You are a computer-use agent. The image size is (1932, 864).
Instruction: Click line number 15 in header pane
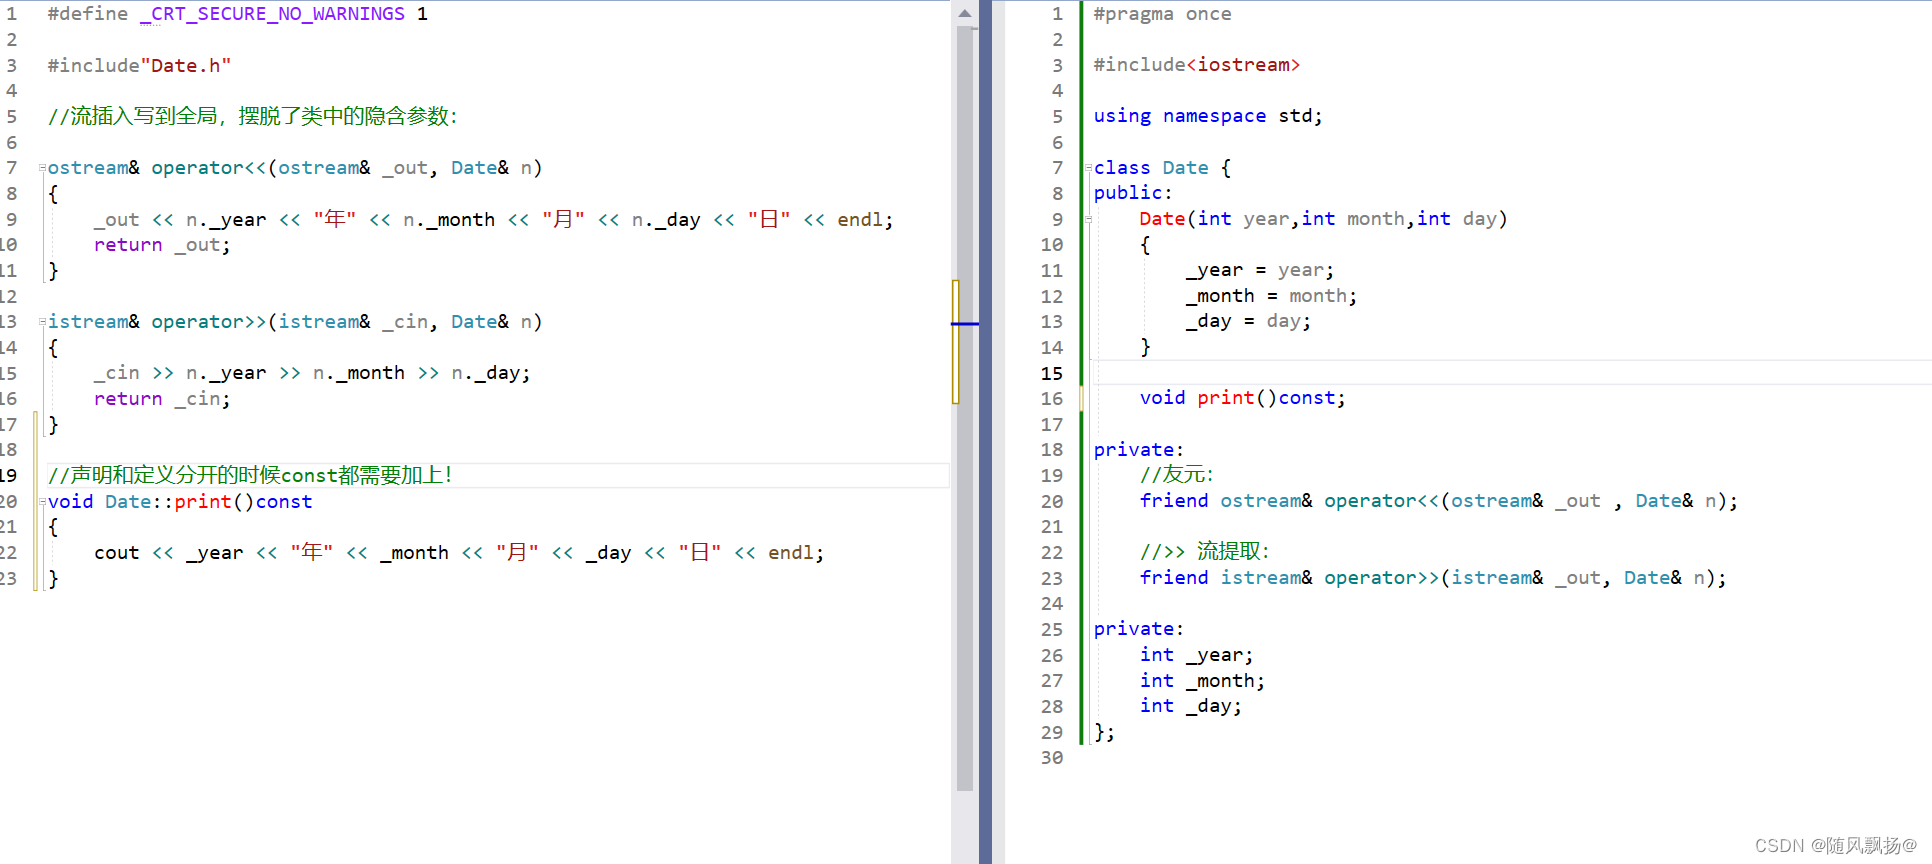pyautogui.click(x=1052, y=373)
